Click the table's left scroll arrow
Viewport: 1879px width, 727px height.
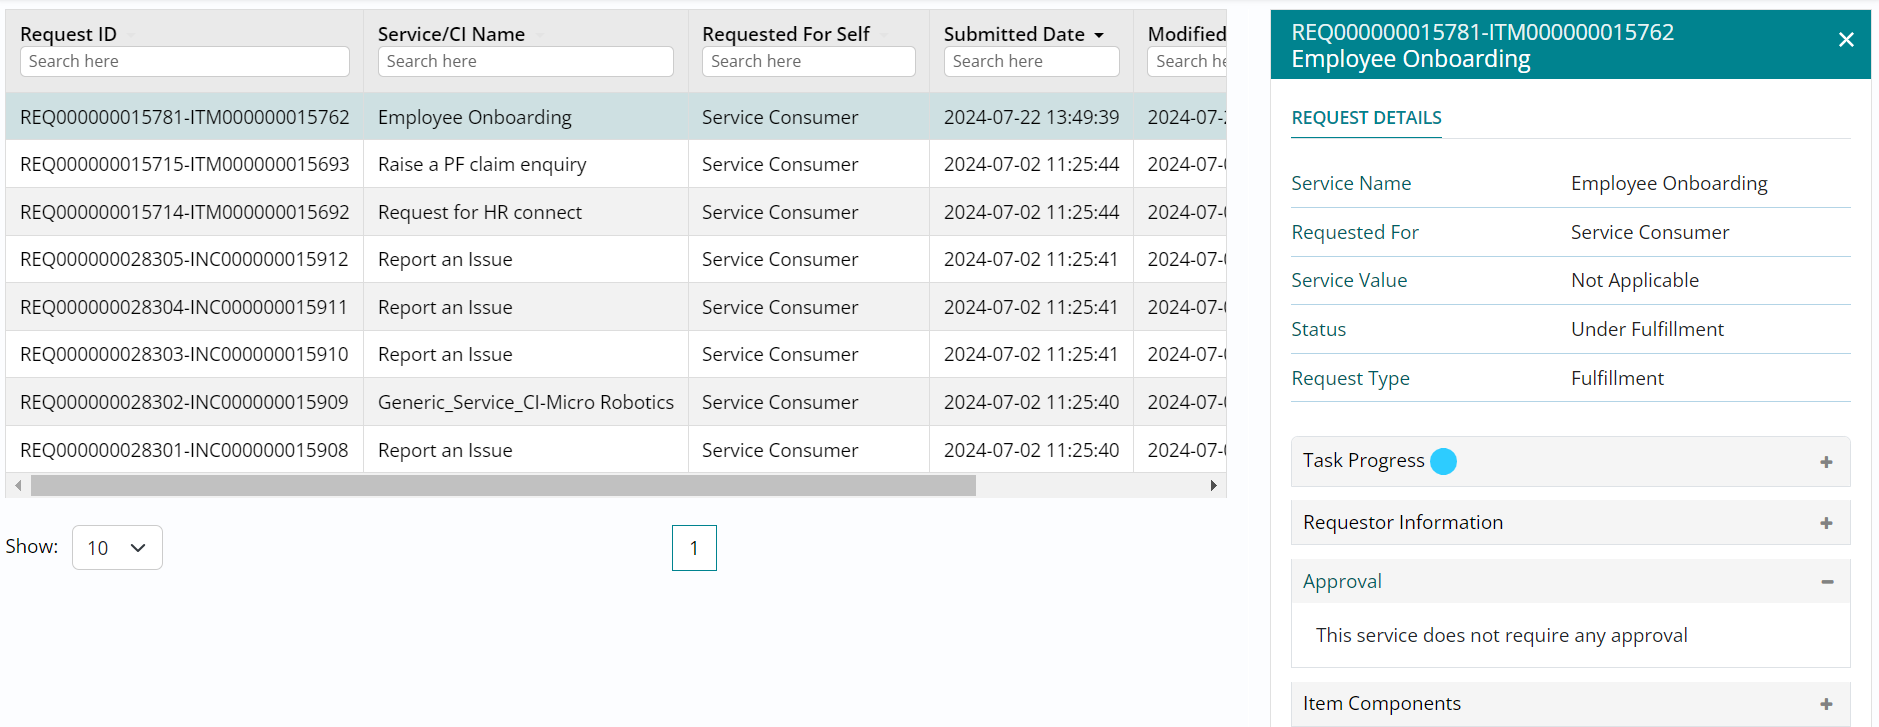click(x=17, y=486)
